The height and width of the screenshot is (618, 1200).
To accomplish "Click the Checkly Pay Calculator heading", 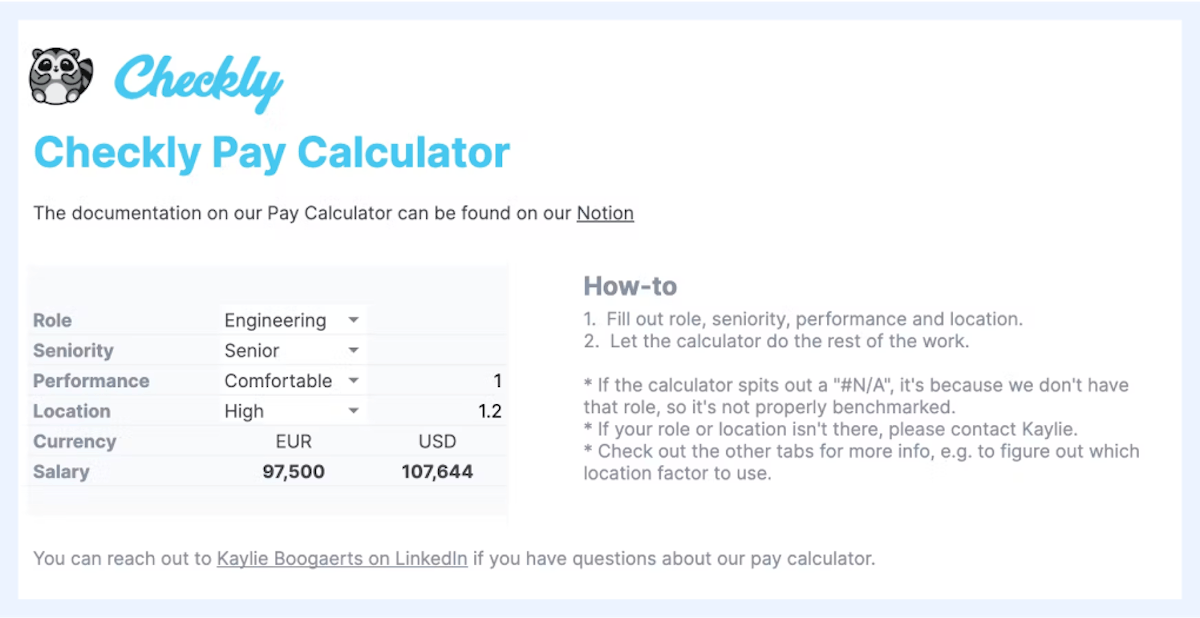I will click(271, 152).
